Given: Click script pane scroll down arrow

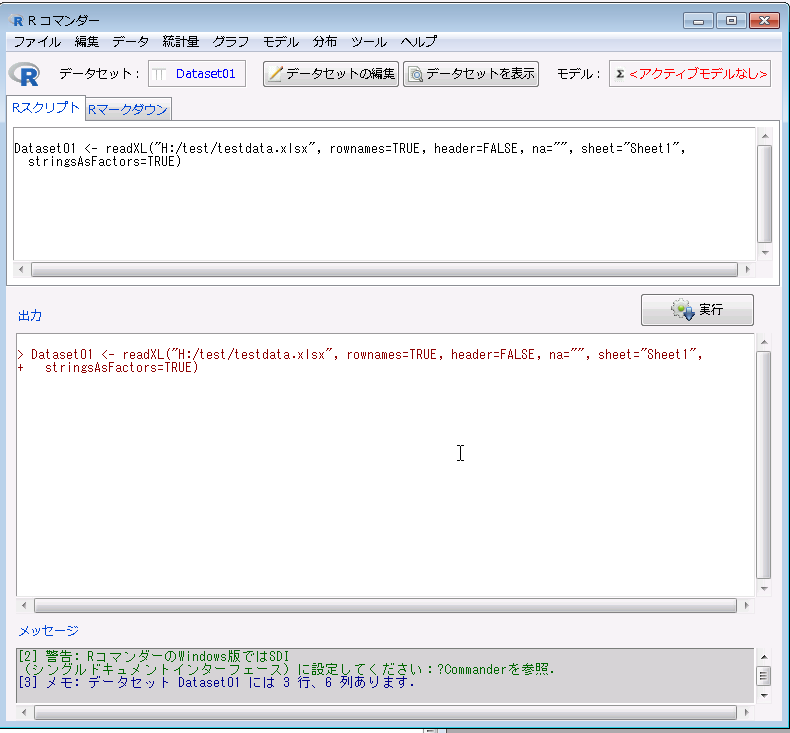Looking at the screenshot, I should (x=765, y=252).
